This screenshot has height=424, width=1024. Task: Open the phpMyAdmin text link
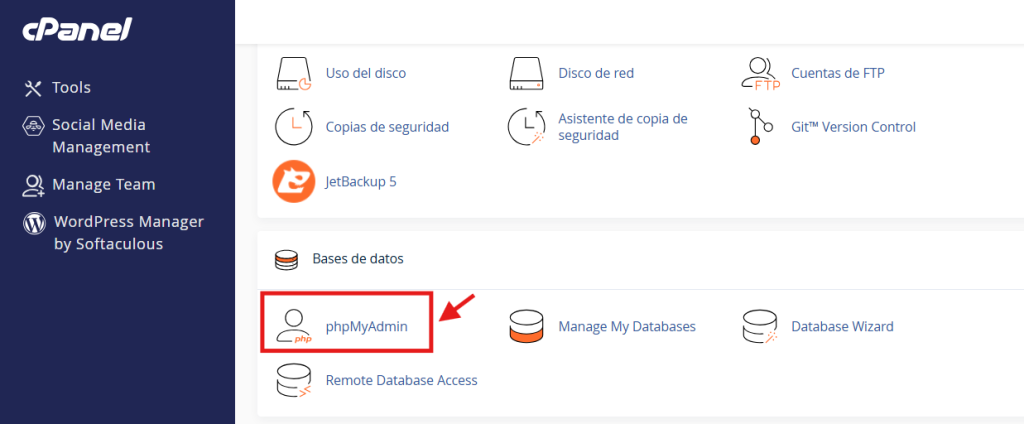click(366, 326)
